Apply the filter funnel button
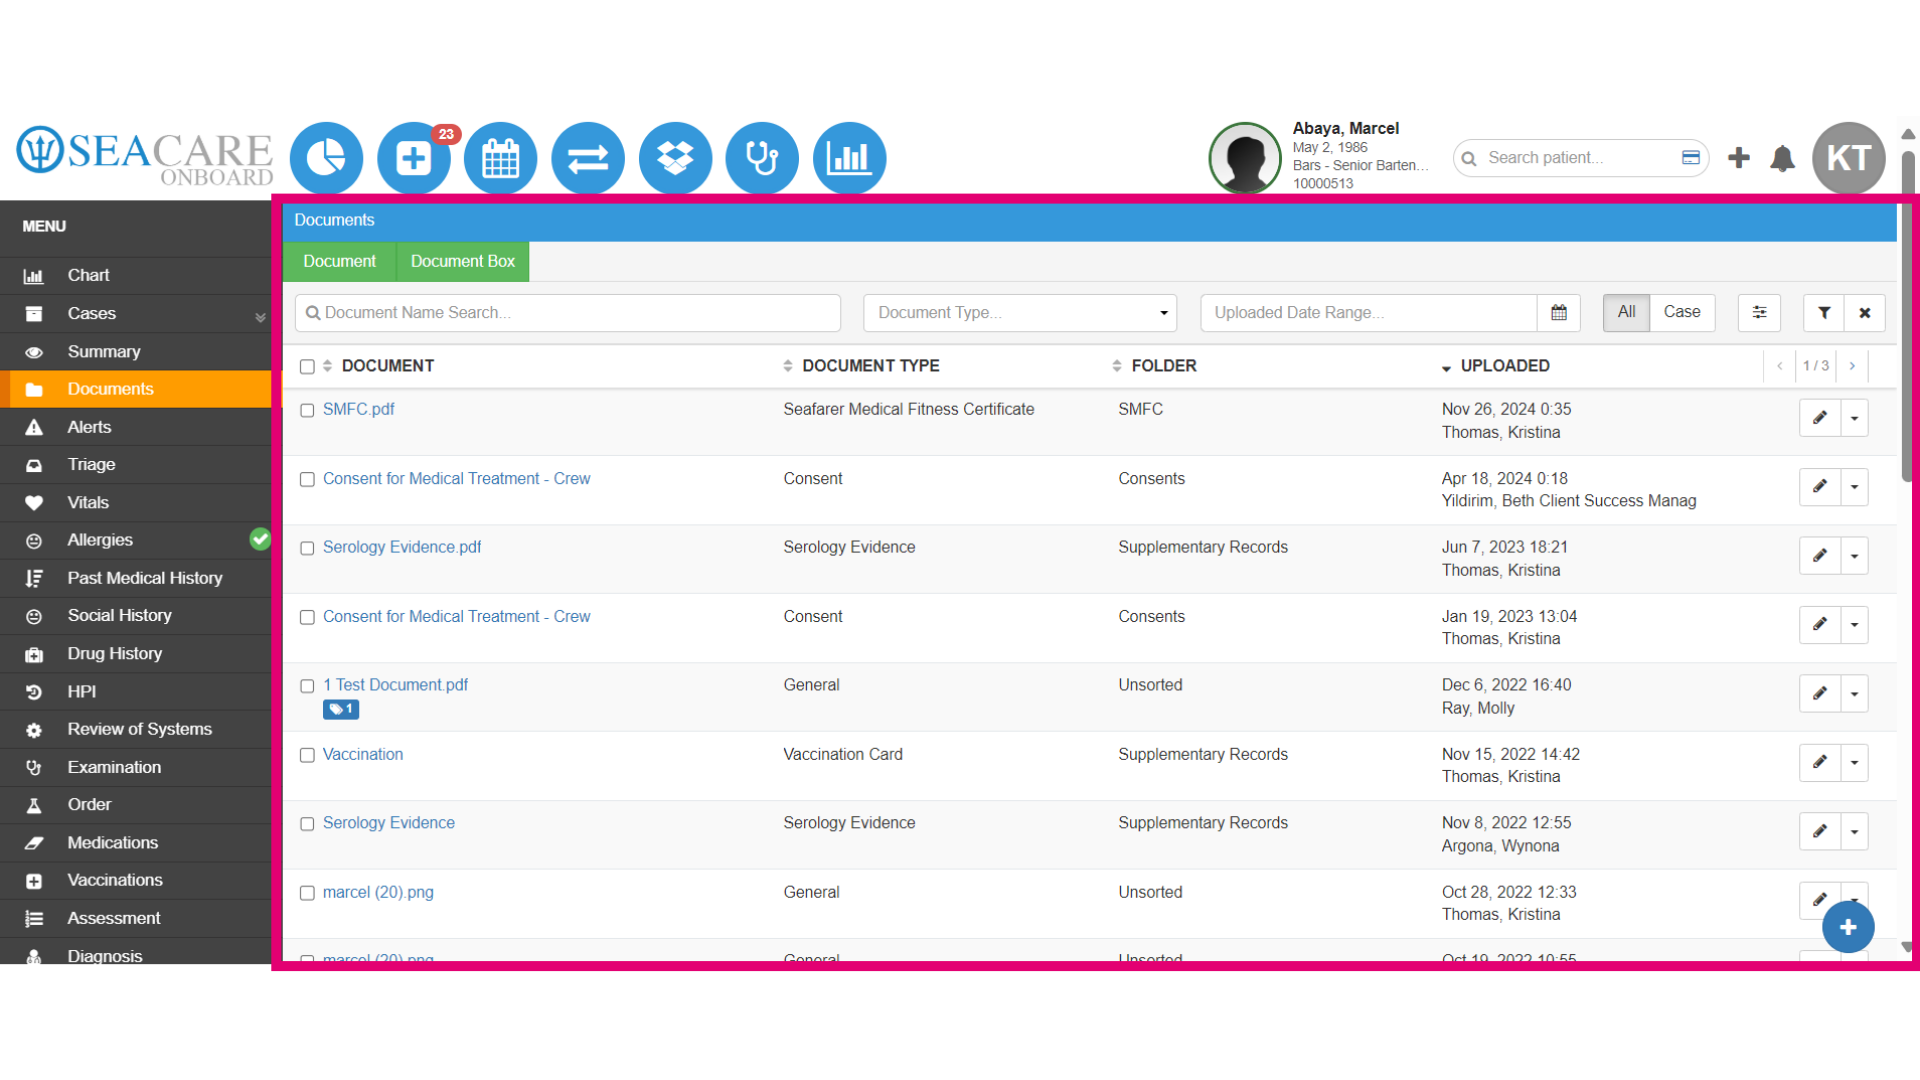Viewport: 1920px width, 1080px height. click(1824, 313)
